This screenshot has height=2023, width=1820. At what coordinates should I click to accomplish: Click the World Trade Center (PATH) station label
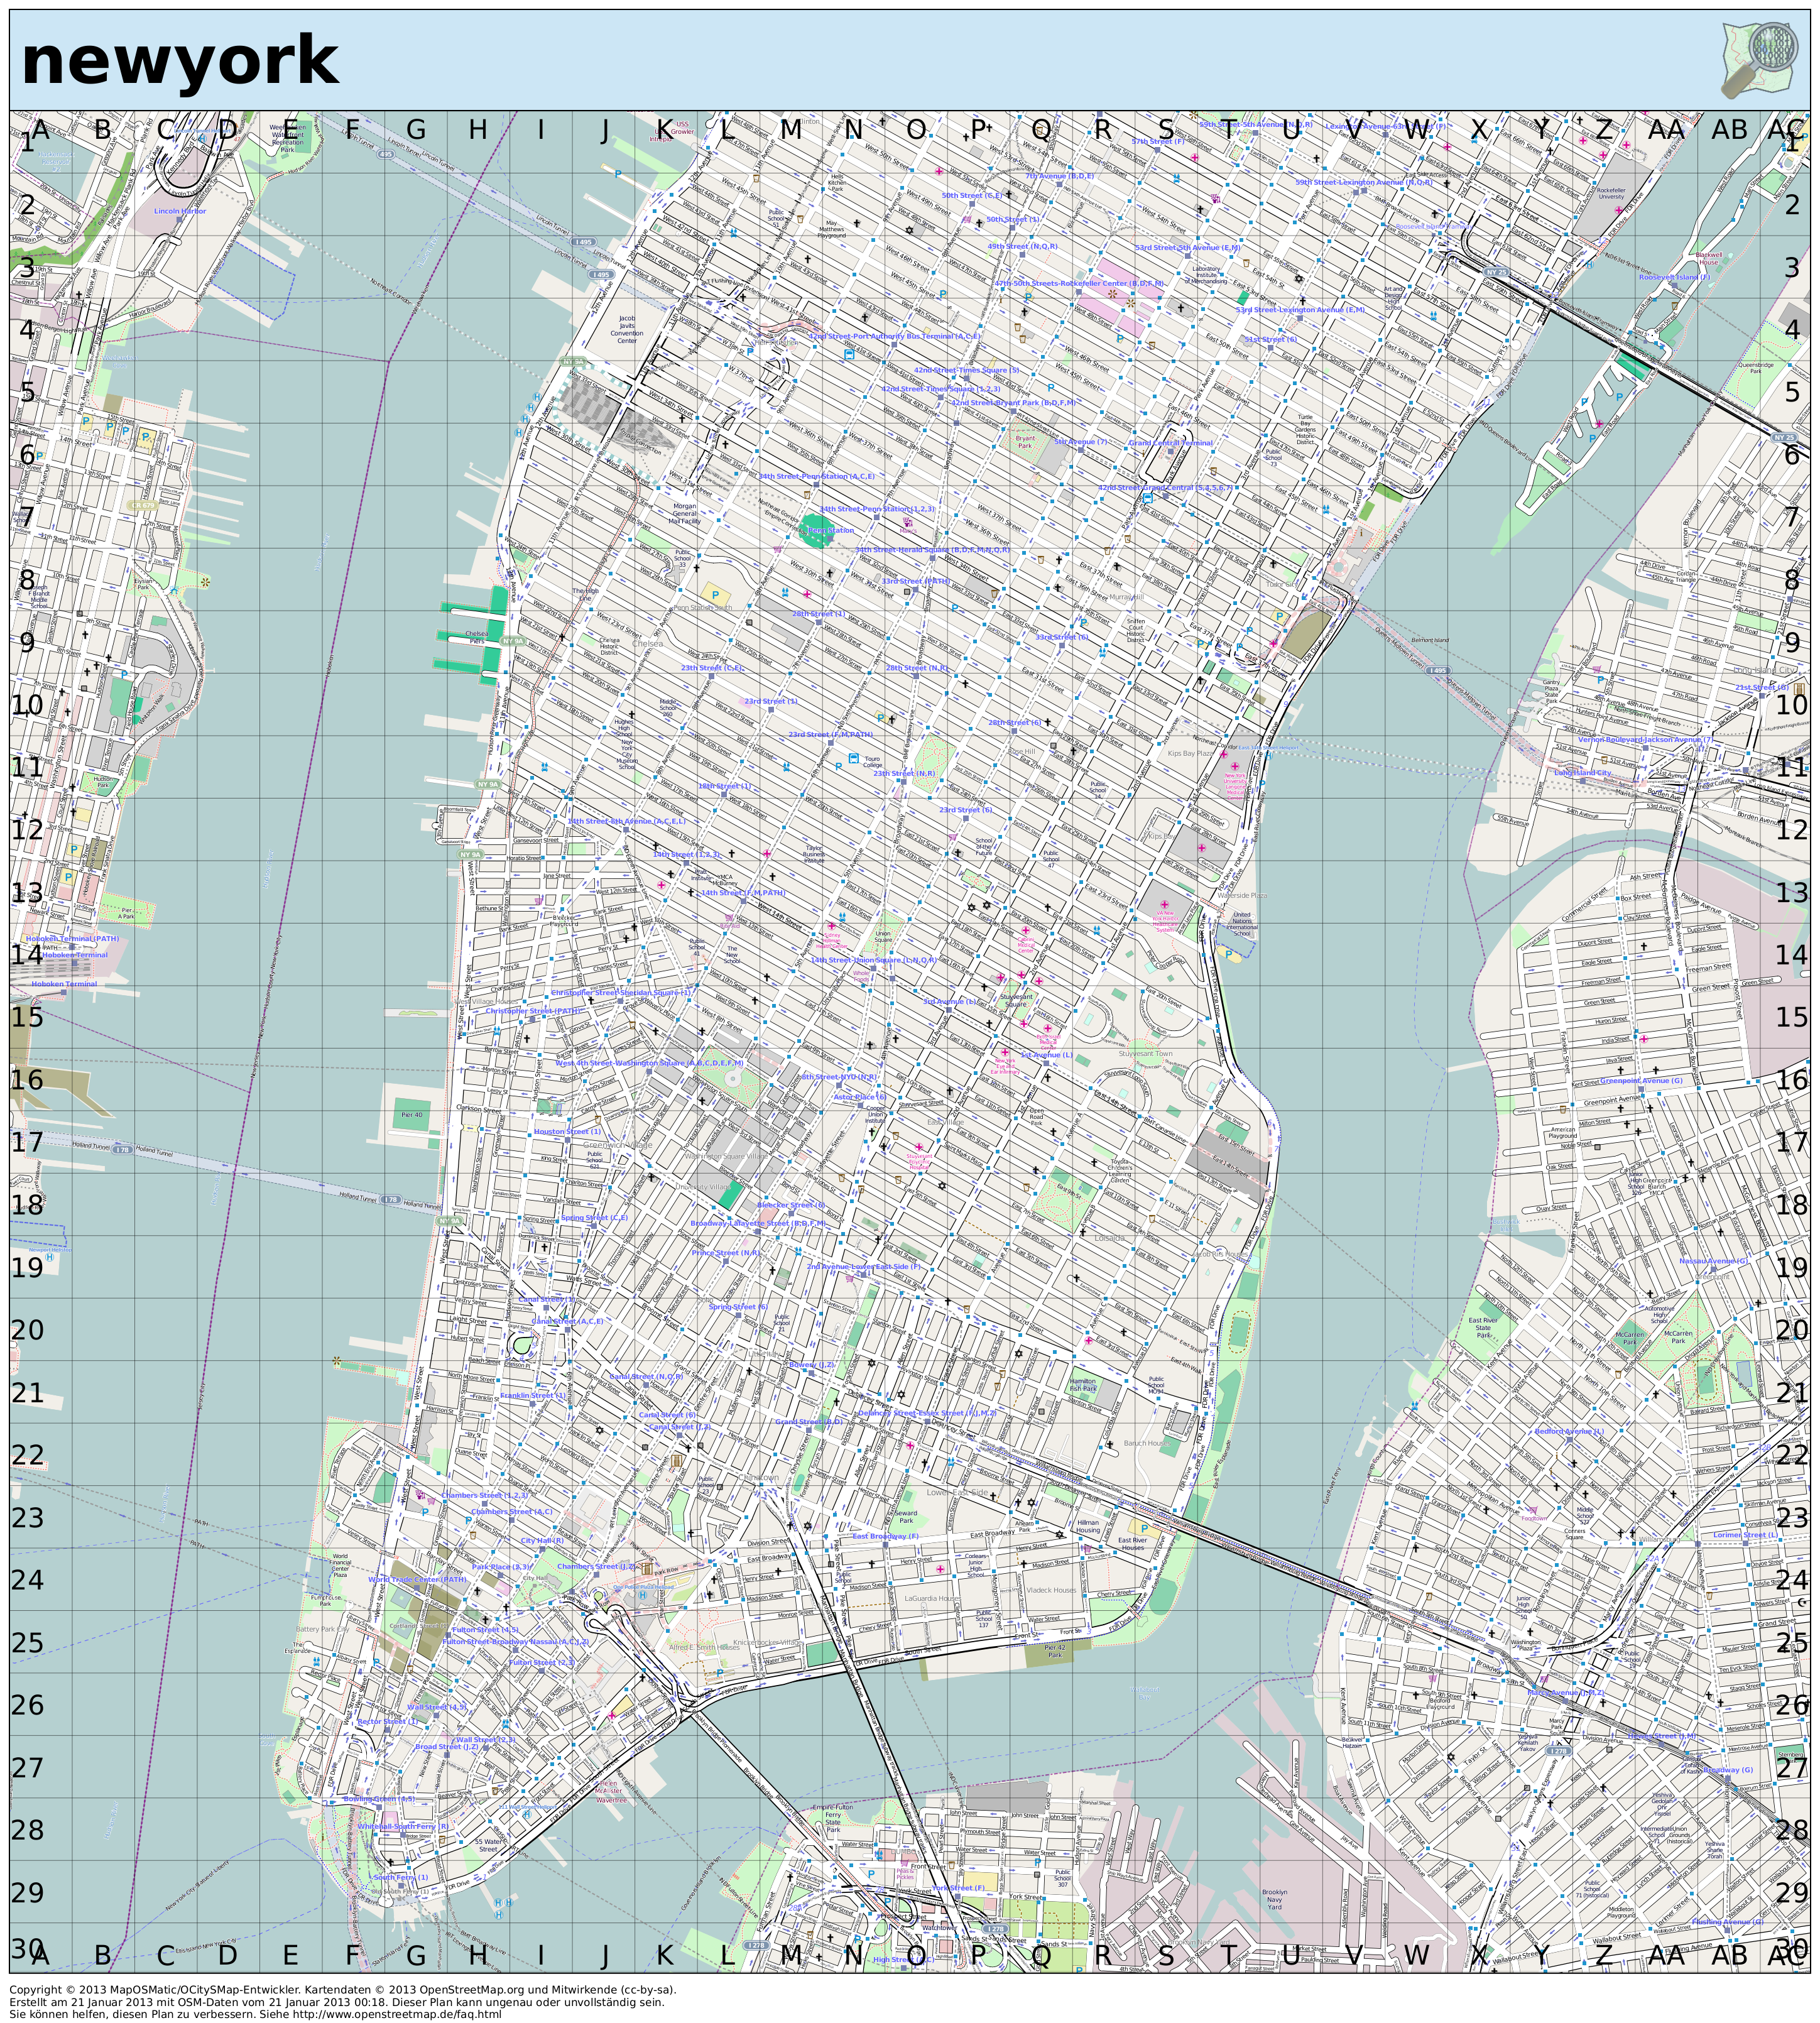pos(417,1579)
